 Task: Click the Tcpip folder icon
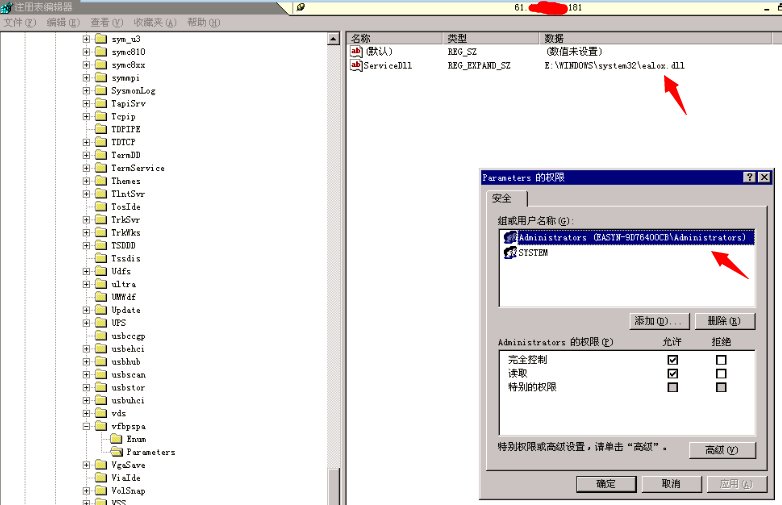[x=101, y=116]
